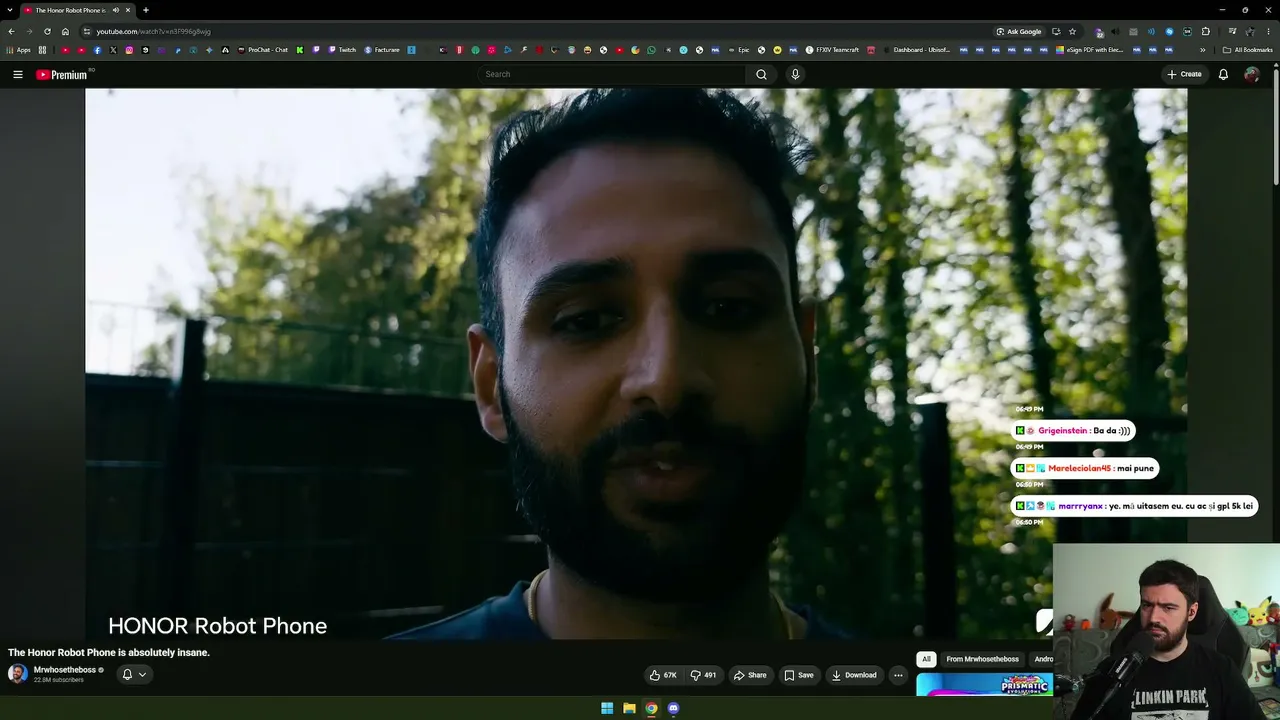Viewport: 1280px width, 720px height.
Task: Open the browser home page
Action: point(65,31)
